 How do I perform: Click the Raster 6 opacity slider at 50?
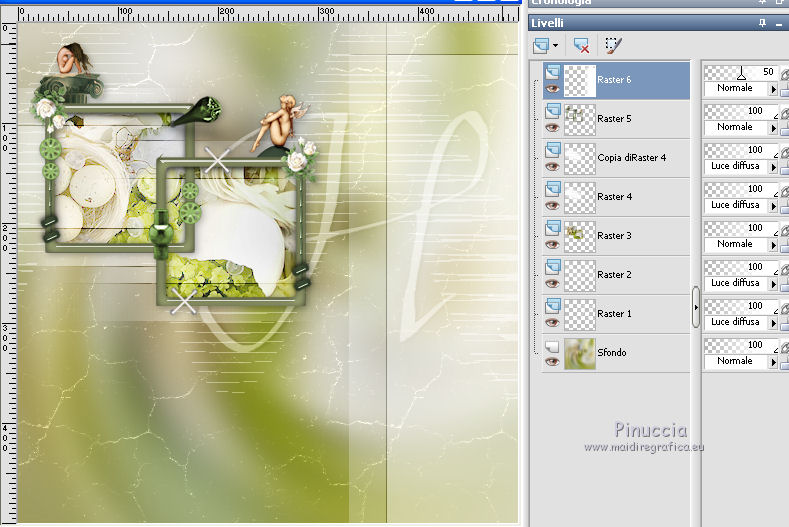pyautogui.click(x=741, y=72)
